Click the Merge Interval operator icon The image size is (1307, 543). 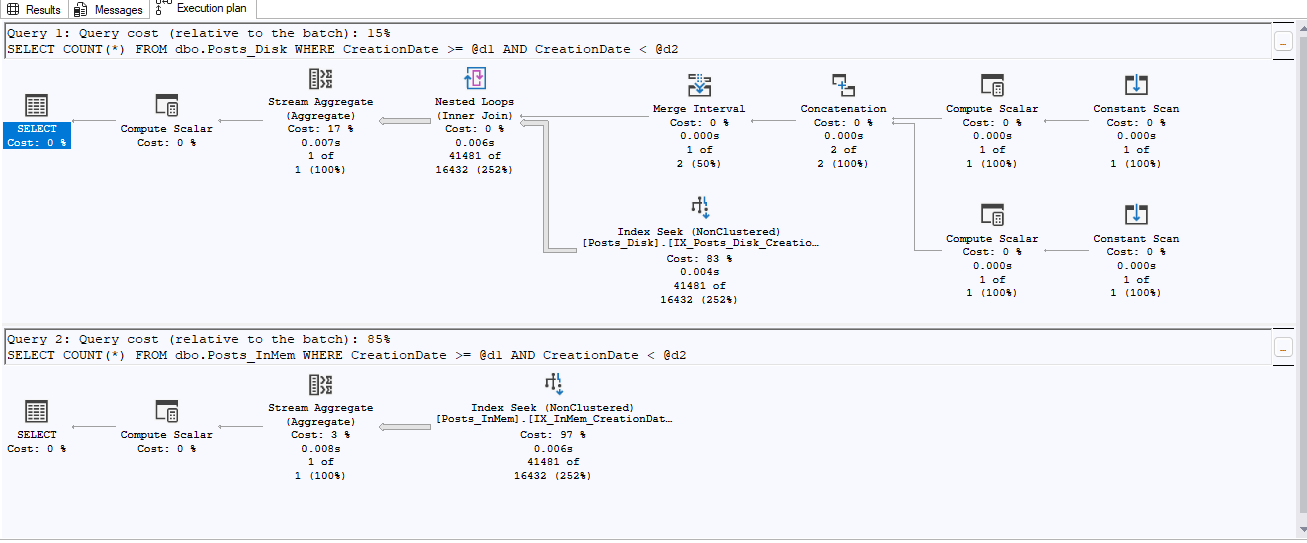coord(699,86)
